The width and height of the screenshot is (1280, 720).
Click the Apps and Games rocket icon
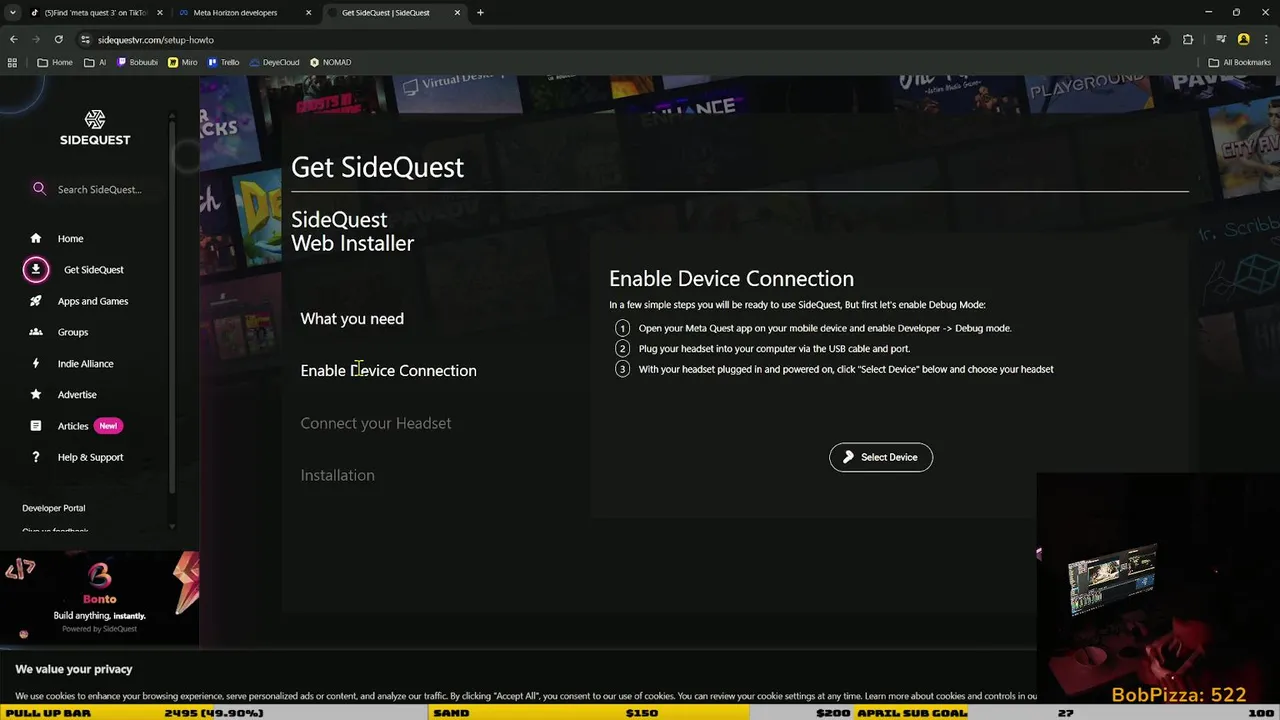point(36,301)
